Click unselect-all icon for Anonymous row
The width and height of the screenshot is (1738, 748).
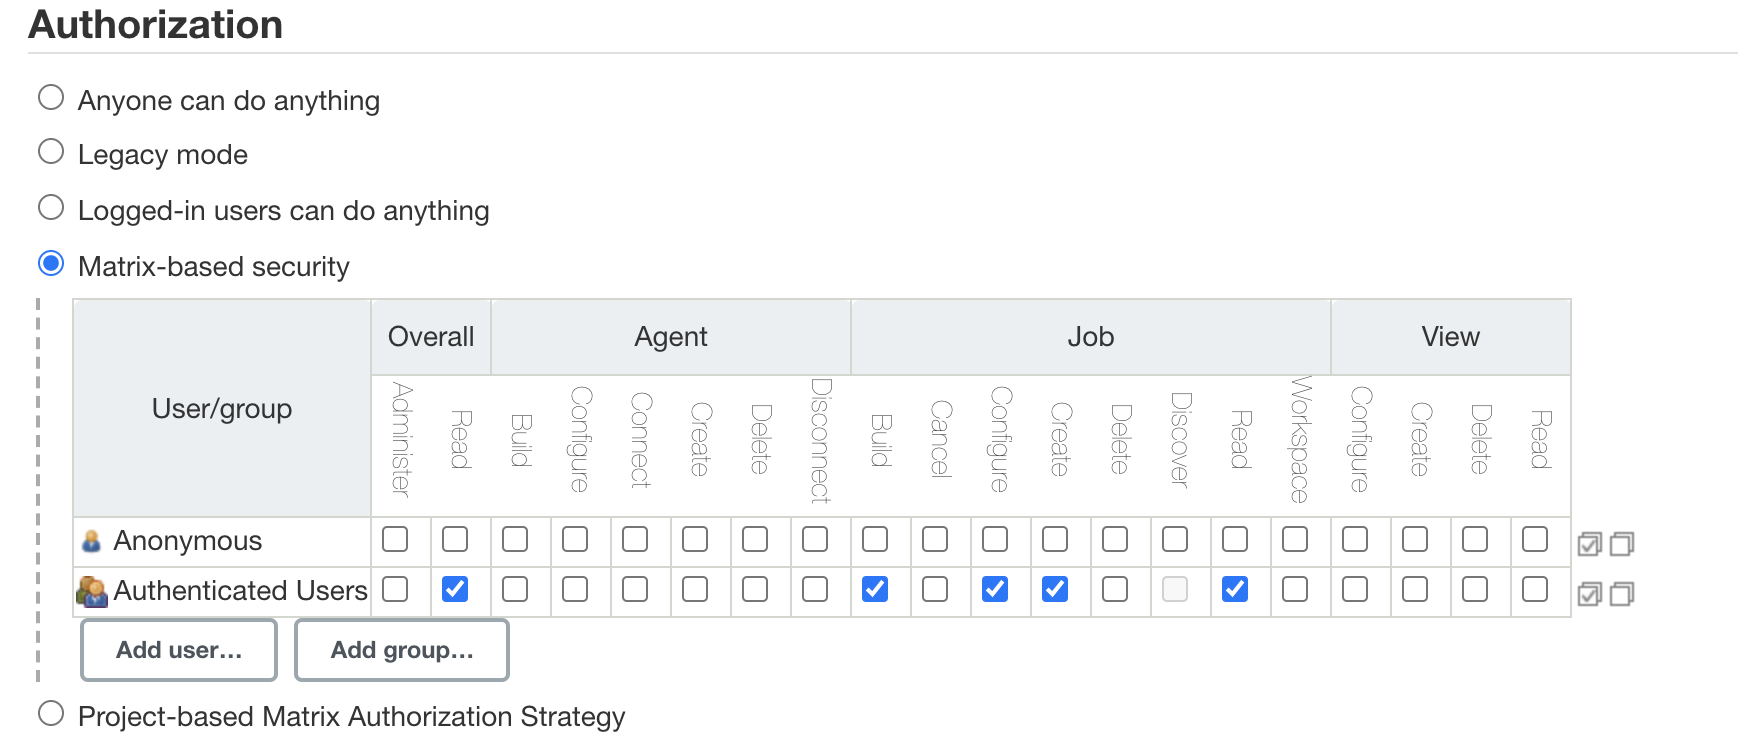point(1622,544)
